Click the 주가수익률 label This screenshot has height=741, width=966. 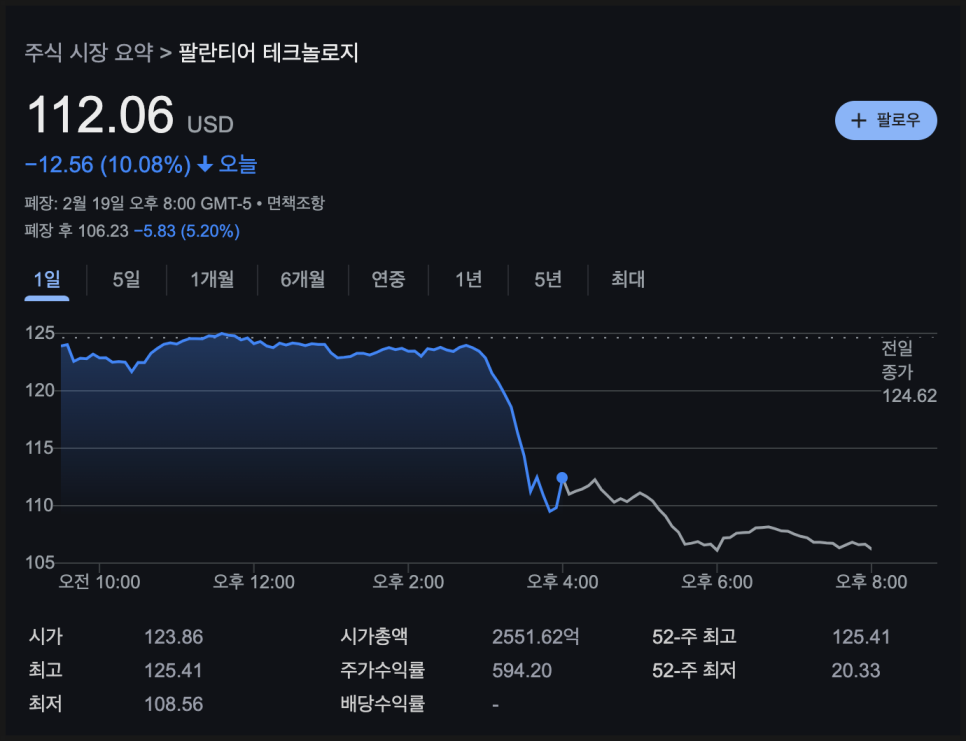(383, 670)
